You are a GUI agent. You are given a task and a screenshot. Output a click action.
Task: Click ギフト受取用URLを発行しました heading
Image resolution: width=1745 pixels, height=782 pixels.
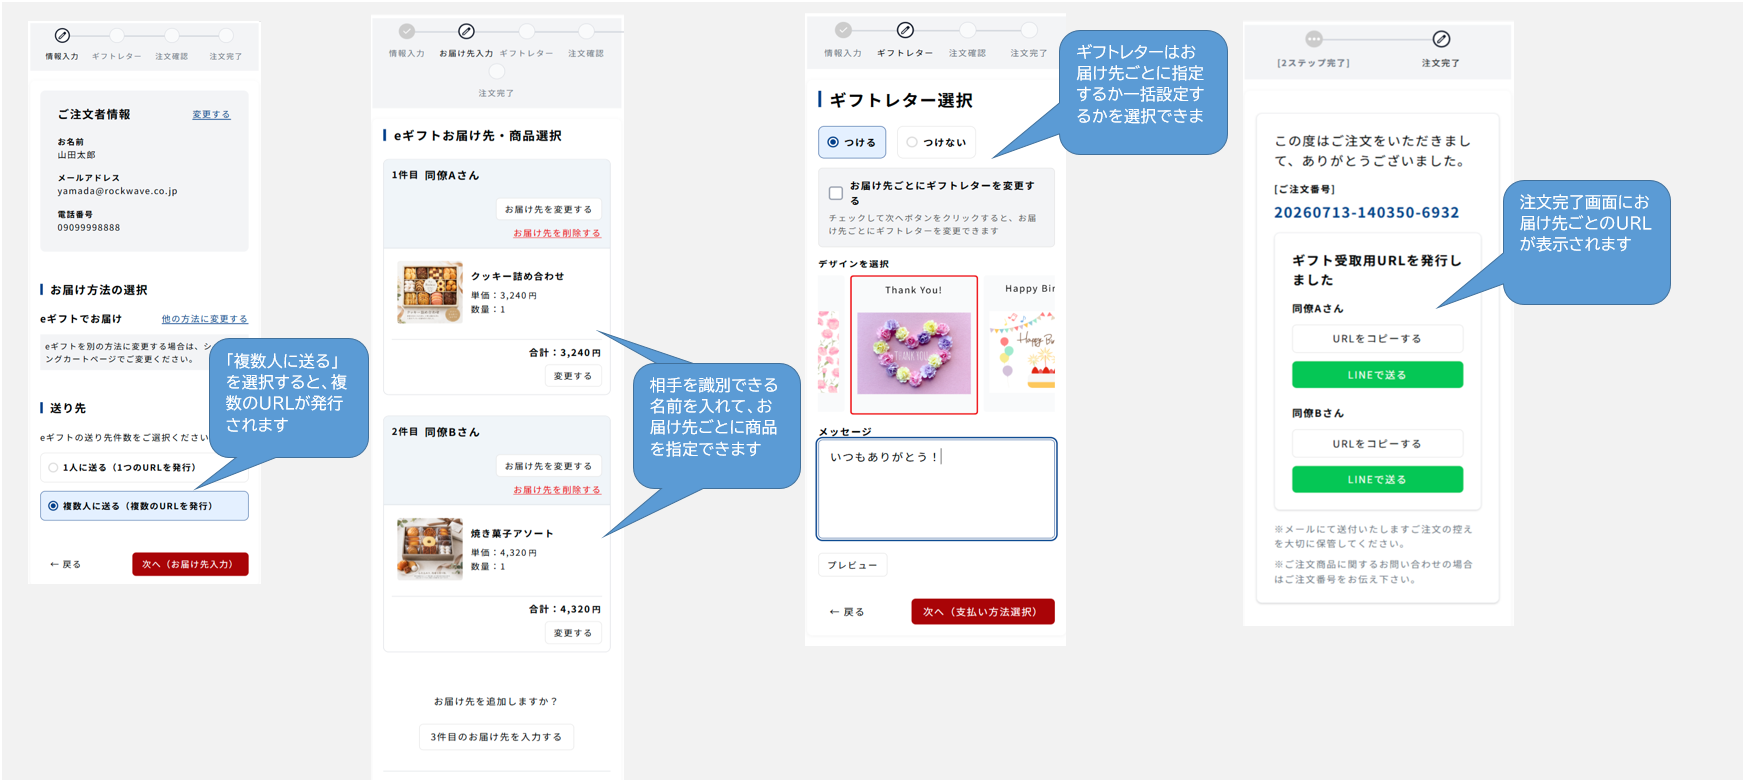(x=1377, y=270)
